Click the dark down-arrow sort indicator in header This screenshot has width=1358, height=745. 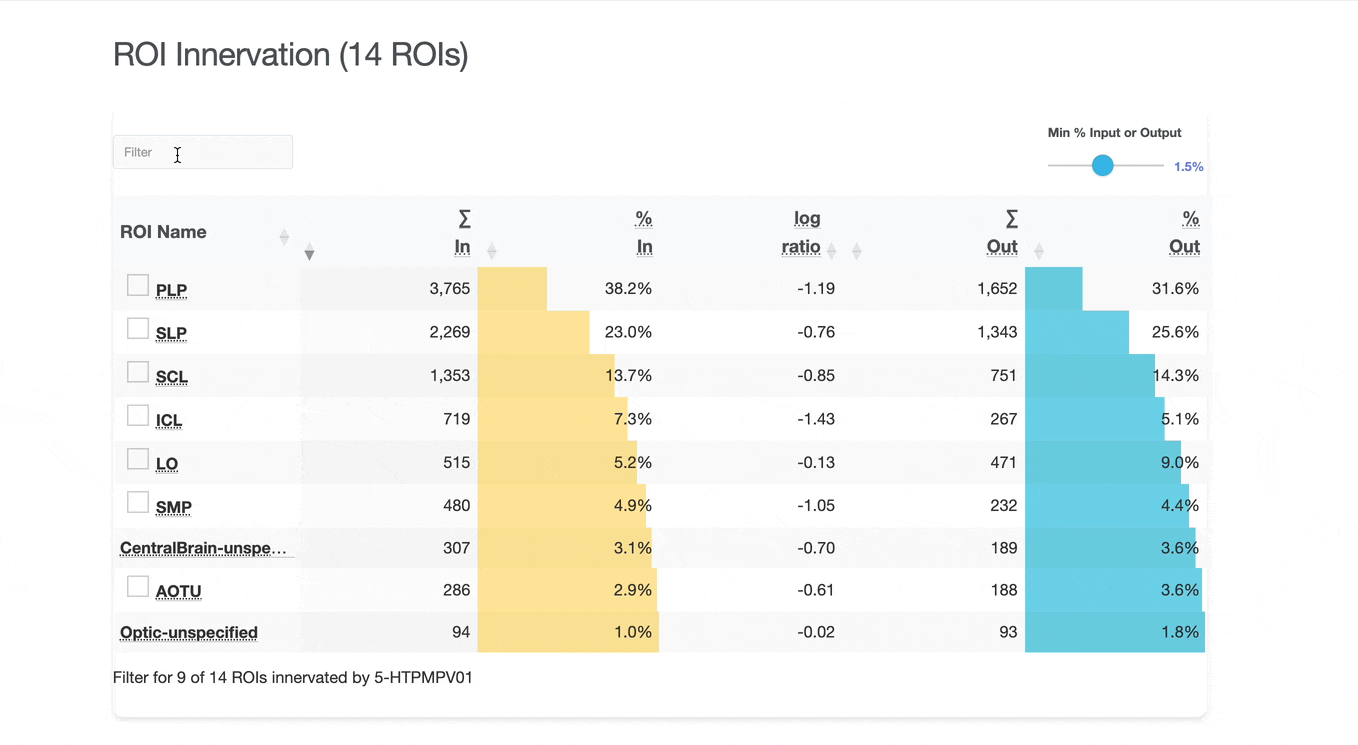(309, 253)
